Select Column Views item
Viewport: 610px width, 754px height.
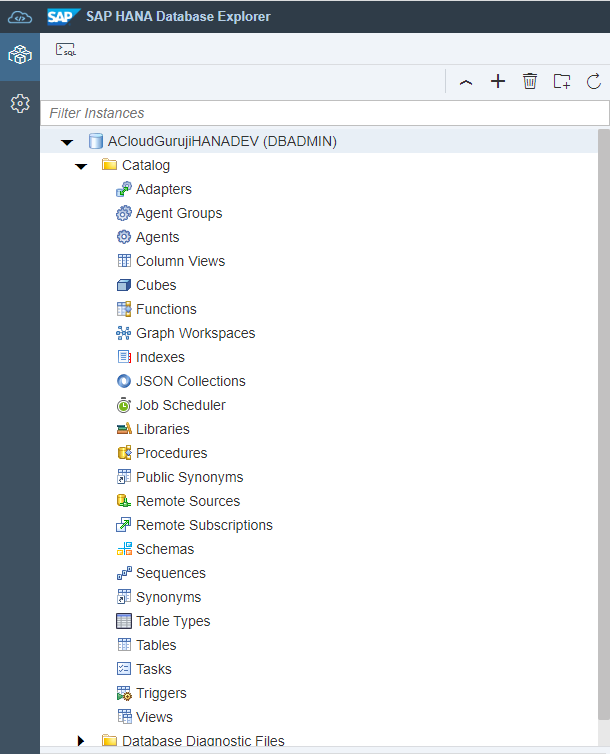pyautogui.click(x=180, y=261)
